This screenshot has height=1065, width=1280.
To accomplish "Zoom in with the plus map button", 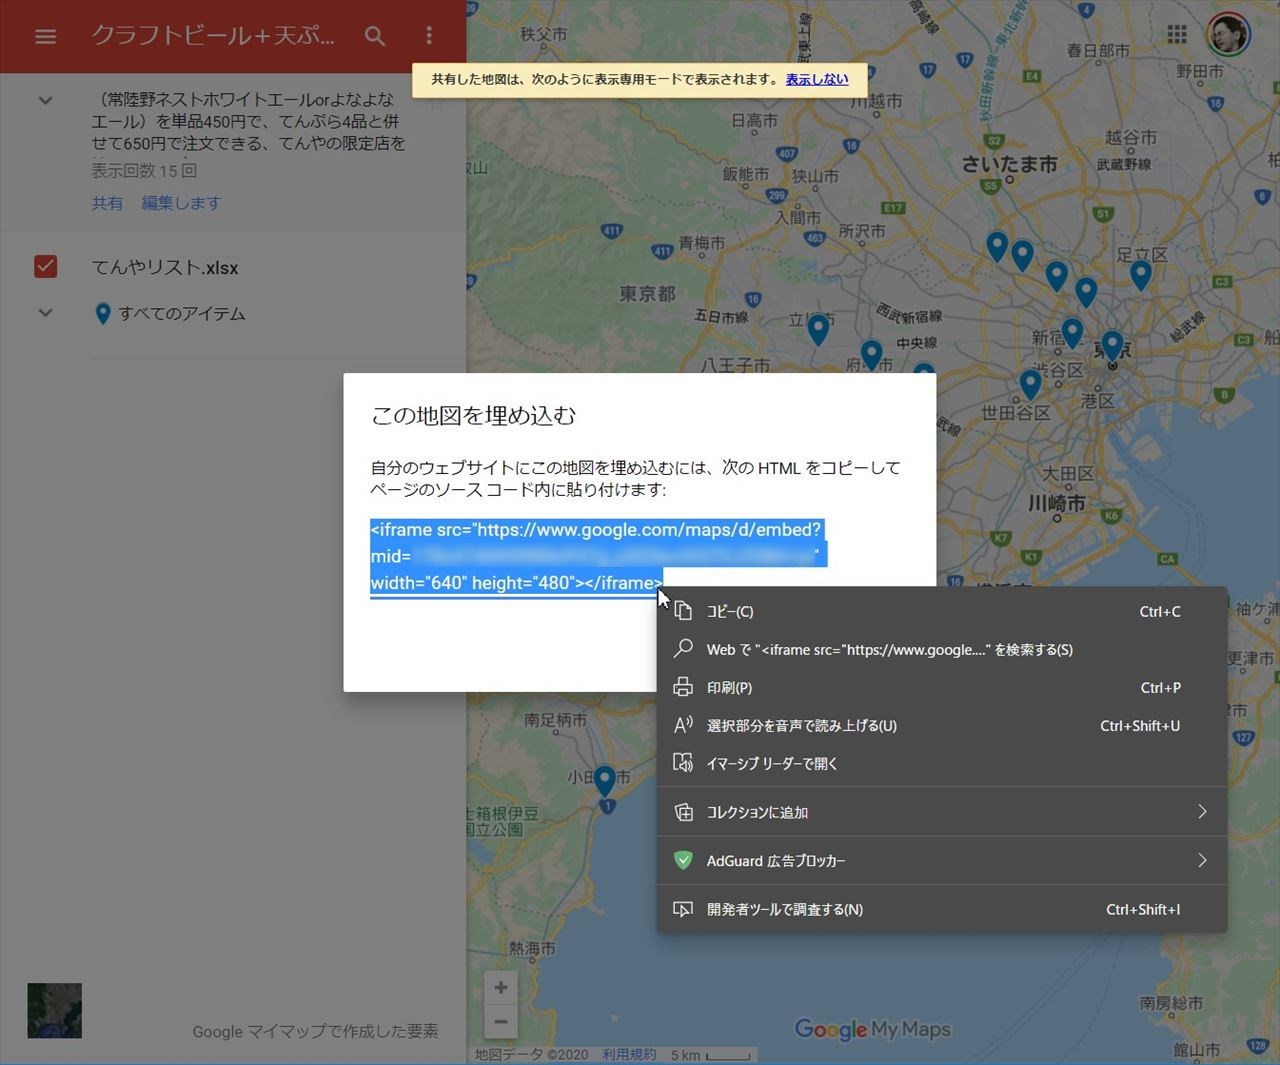I will [501, 988].
